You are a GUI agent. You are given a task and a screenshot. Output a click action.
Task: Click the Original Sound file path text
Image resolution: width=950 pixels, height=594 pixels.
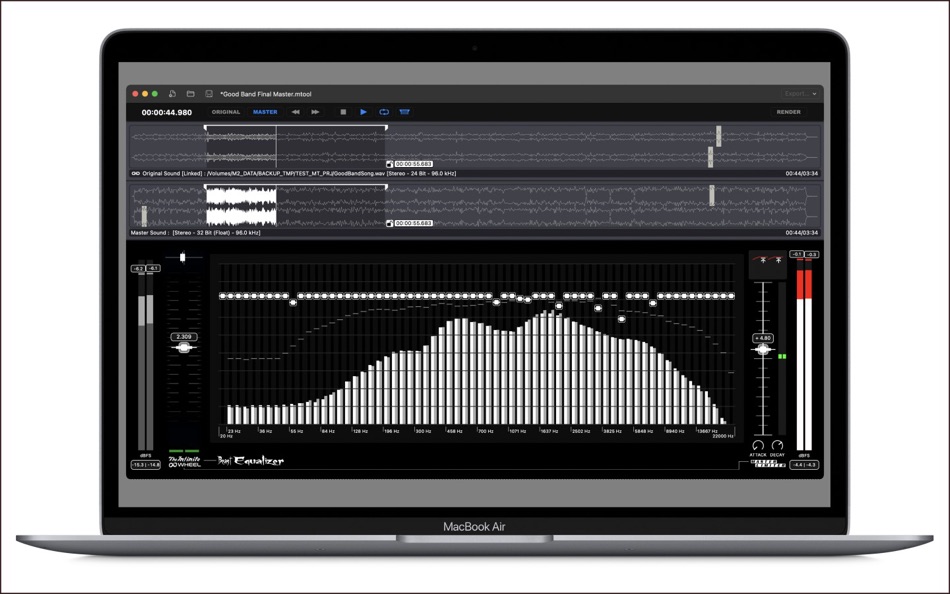point(299,173)
